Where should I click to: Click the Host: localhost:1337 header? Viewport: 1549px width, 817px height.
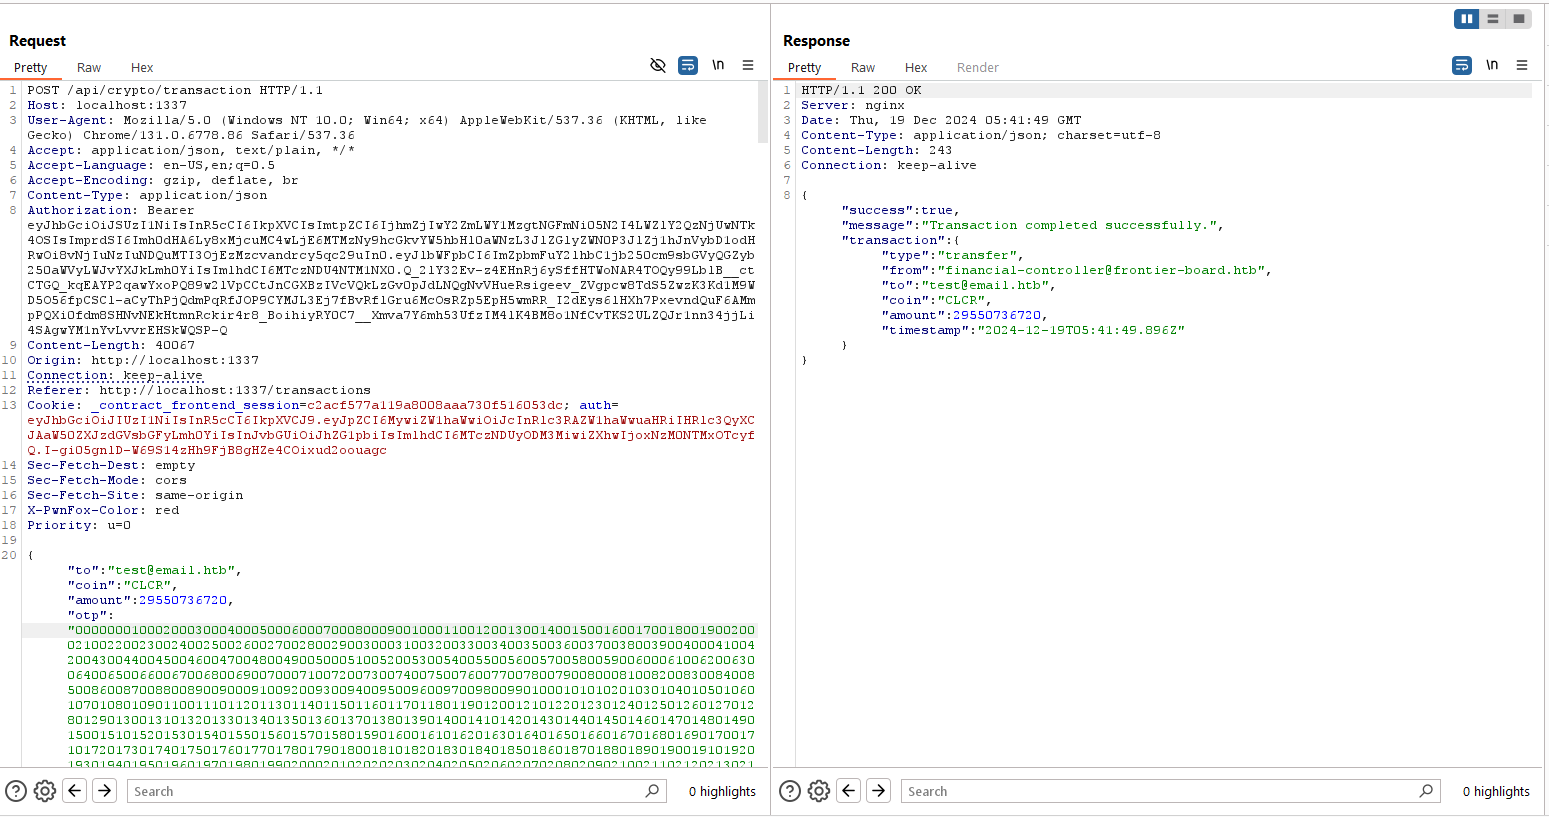107,105
